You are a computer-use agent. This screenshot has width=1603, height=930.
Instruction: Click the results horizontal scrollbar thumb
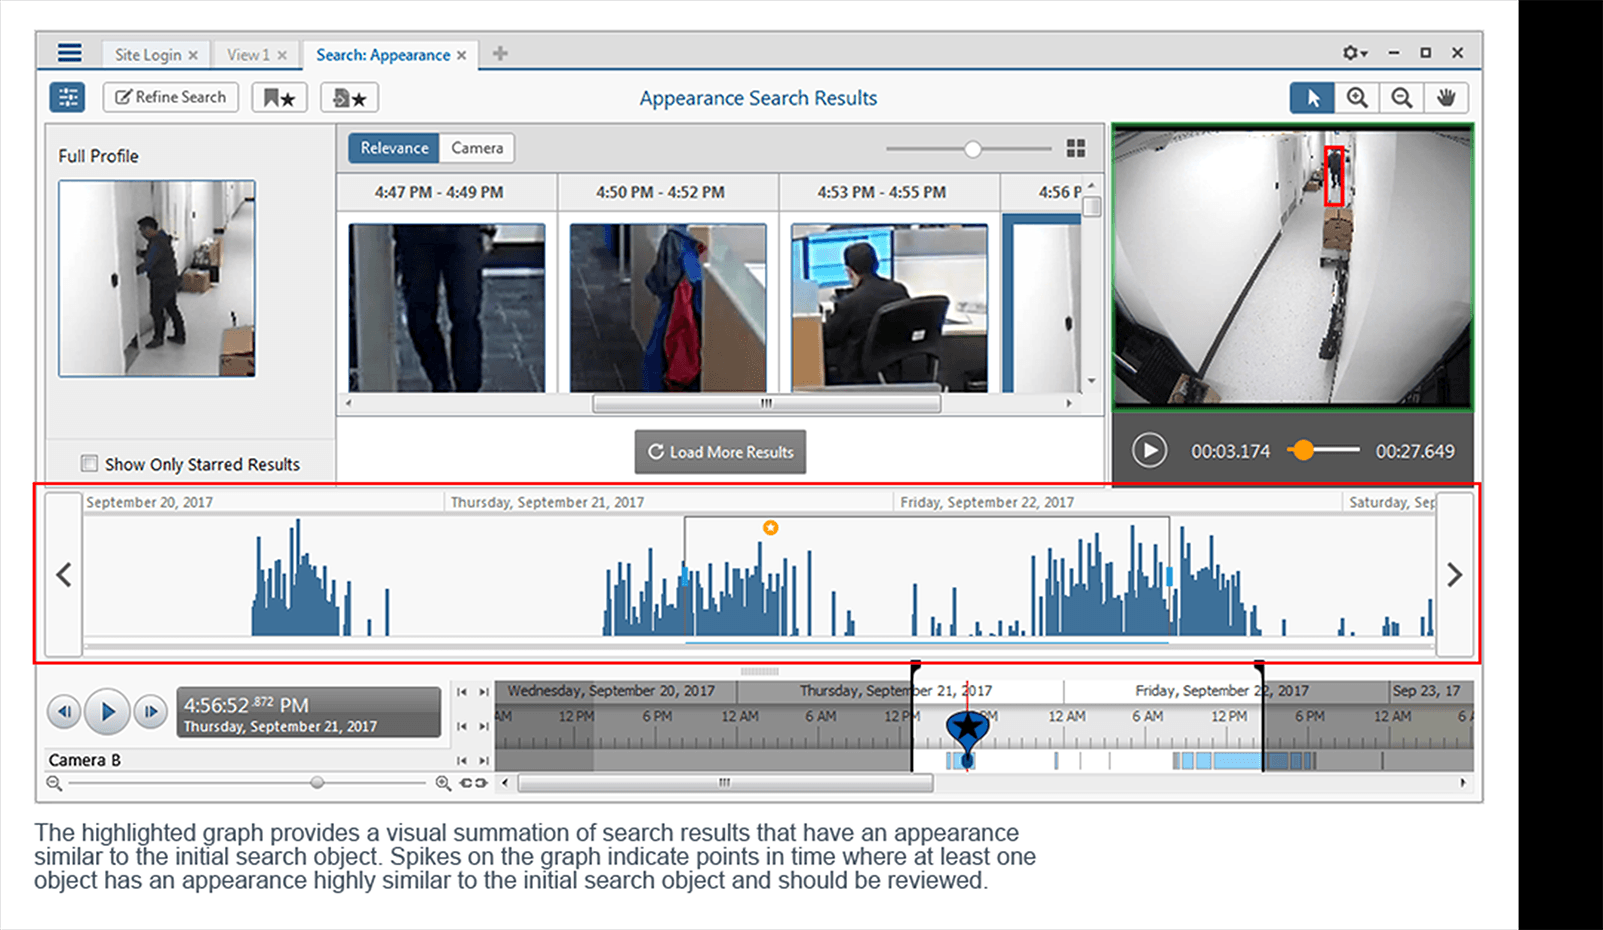pyautogui.click(x=766, y=404)
